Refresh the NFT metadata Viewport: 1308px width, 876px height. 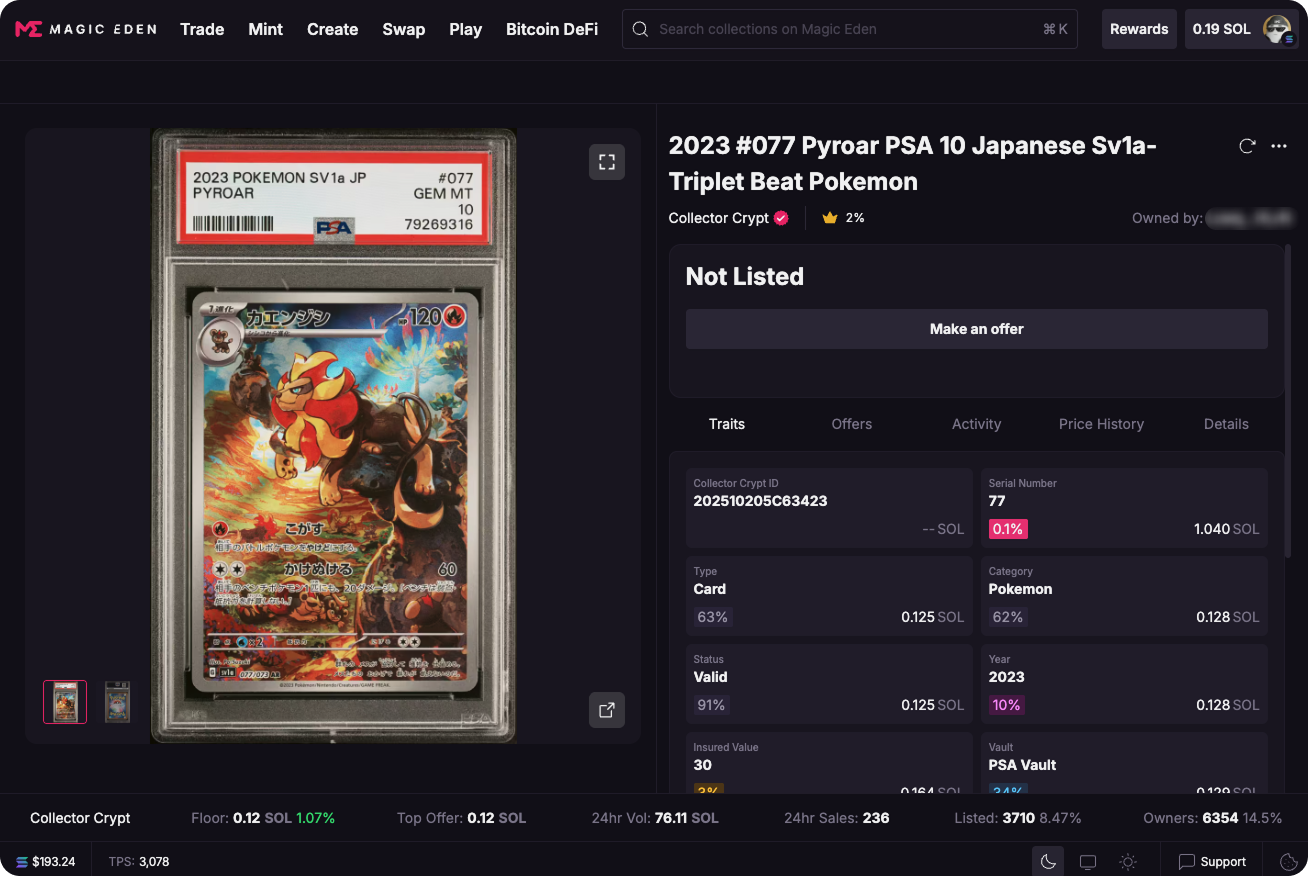coord(1247,146)
